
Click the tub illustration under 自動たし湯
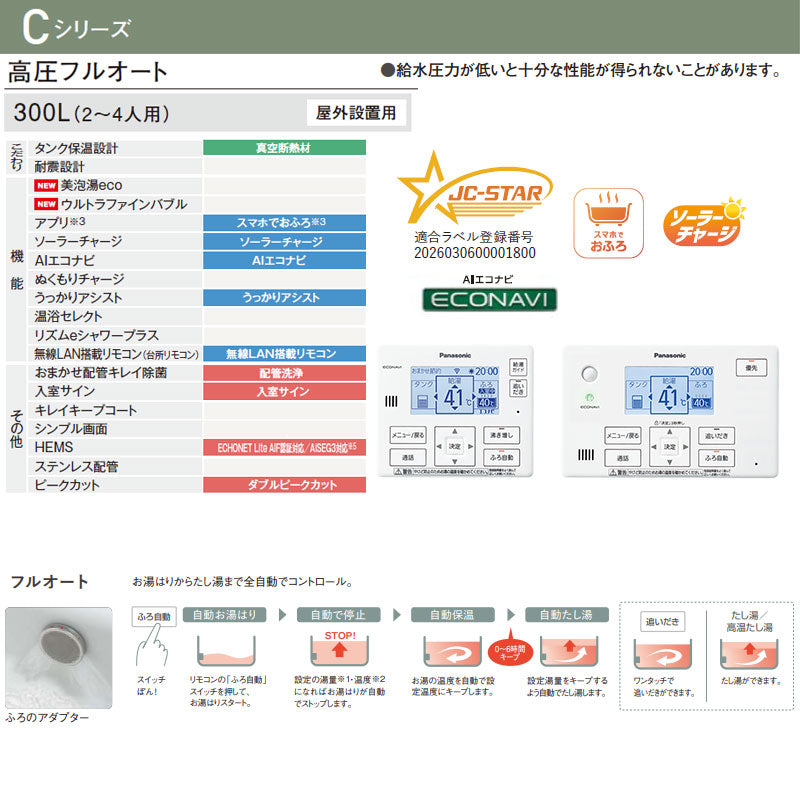(569, 652)
